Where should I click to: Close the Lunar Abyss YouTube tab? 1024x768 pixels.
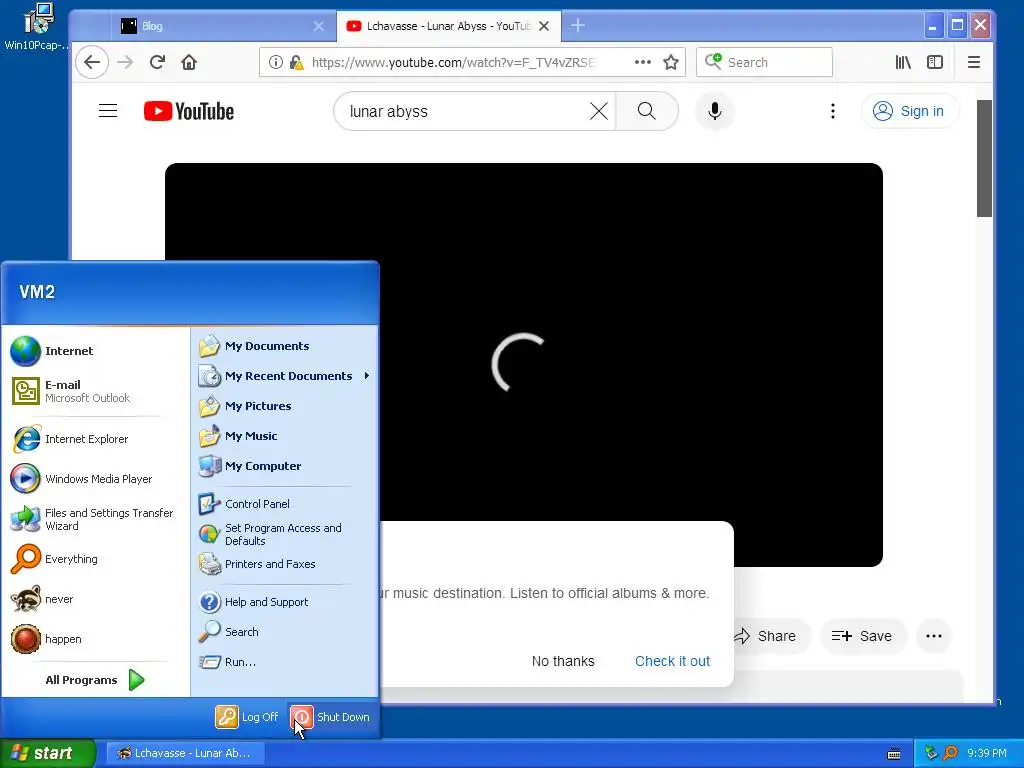(x=544, y=26)
